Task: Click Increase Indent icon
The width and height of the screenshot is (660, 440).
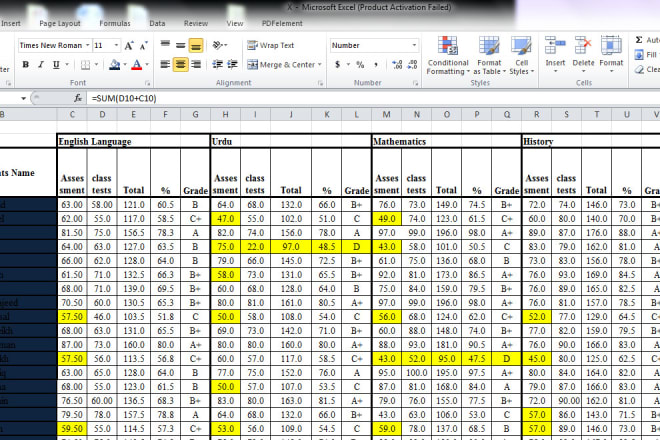Action: point(232,64)
